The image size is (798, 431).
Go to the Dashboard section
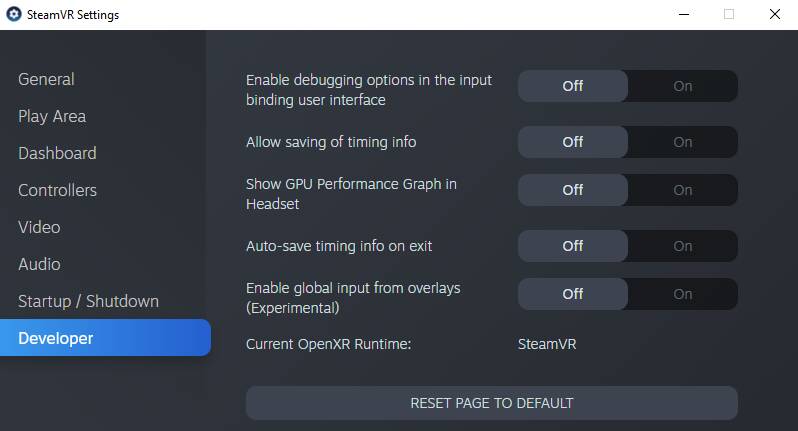[57, 153]
